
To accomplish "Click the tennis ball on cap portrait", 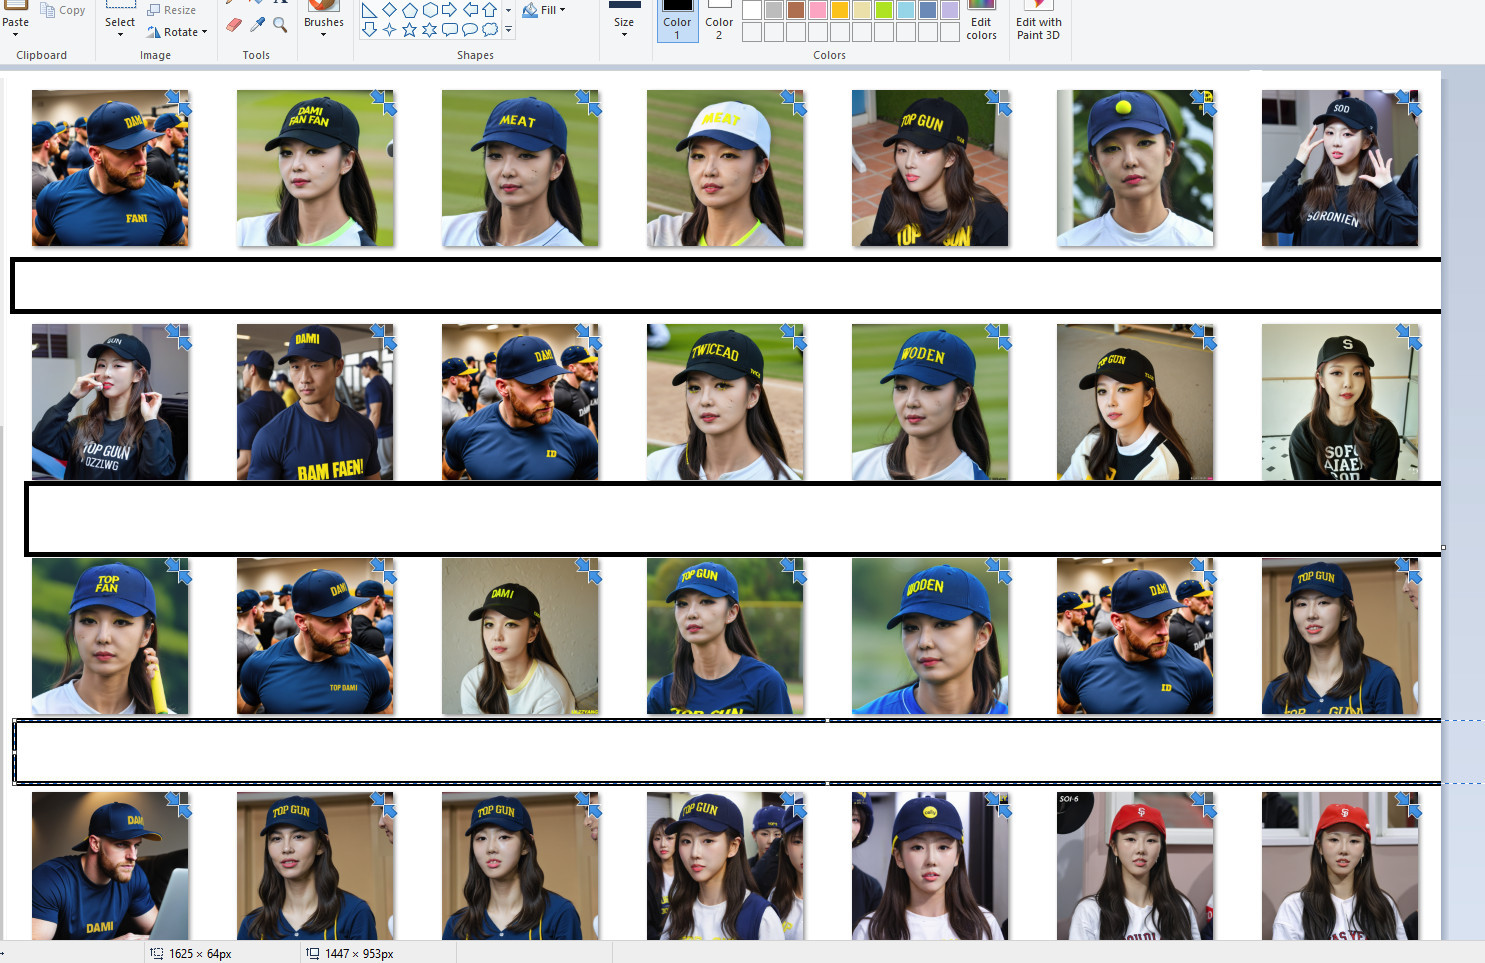I will pos(1135,168).
